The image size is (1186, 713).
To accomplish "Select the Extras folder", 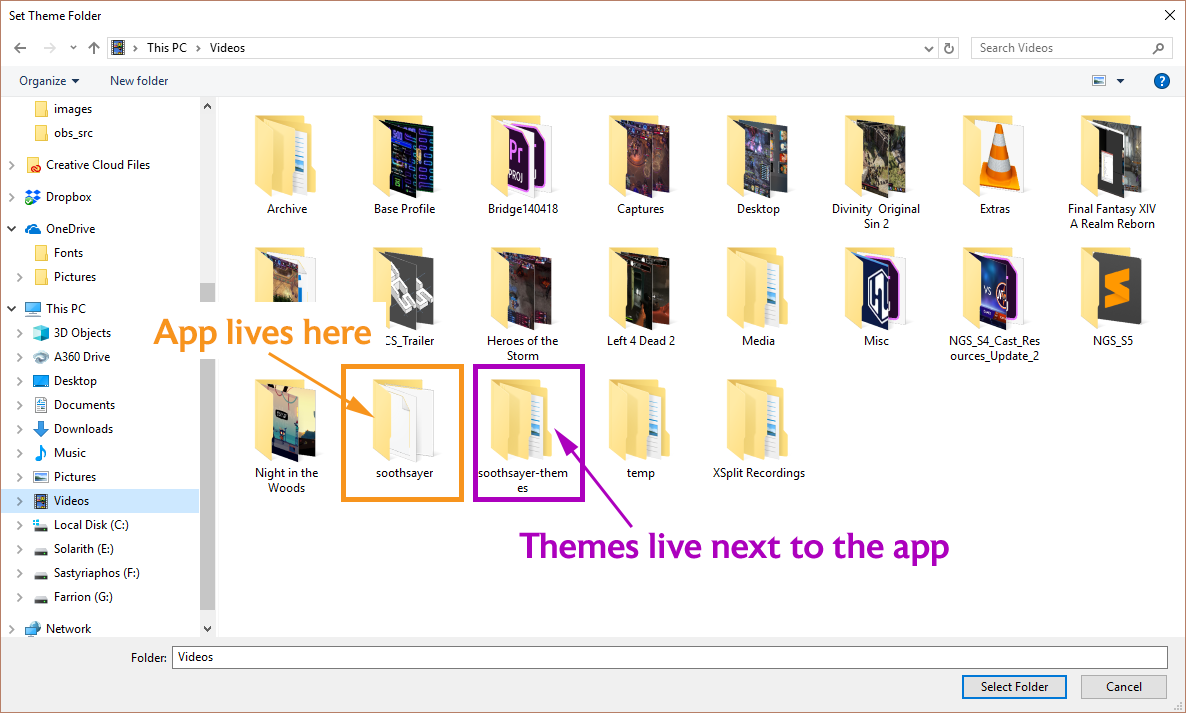I will 995,166.
